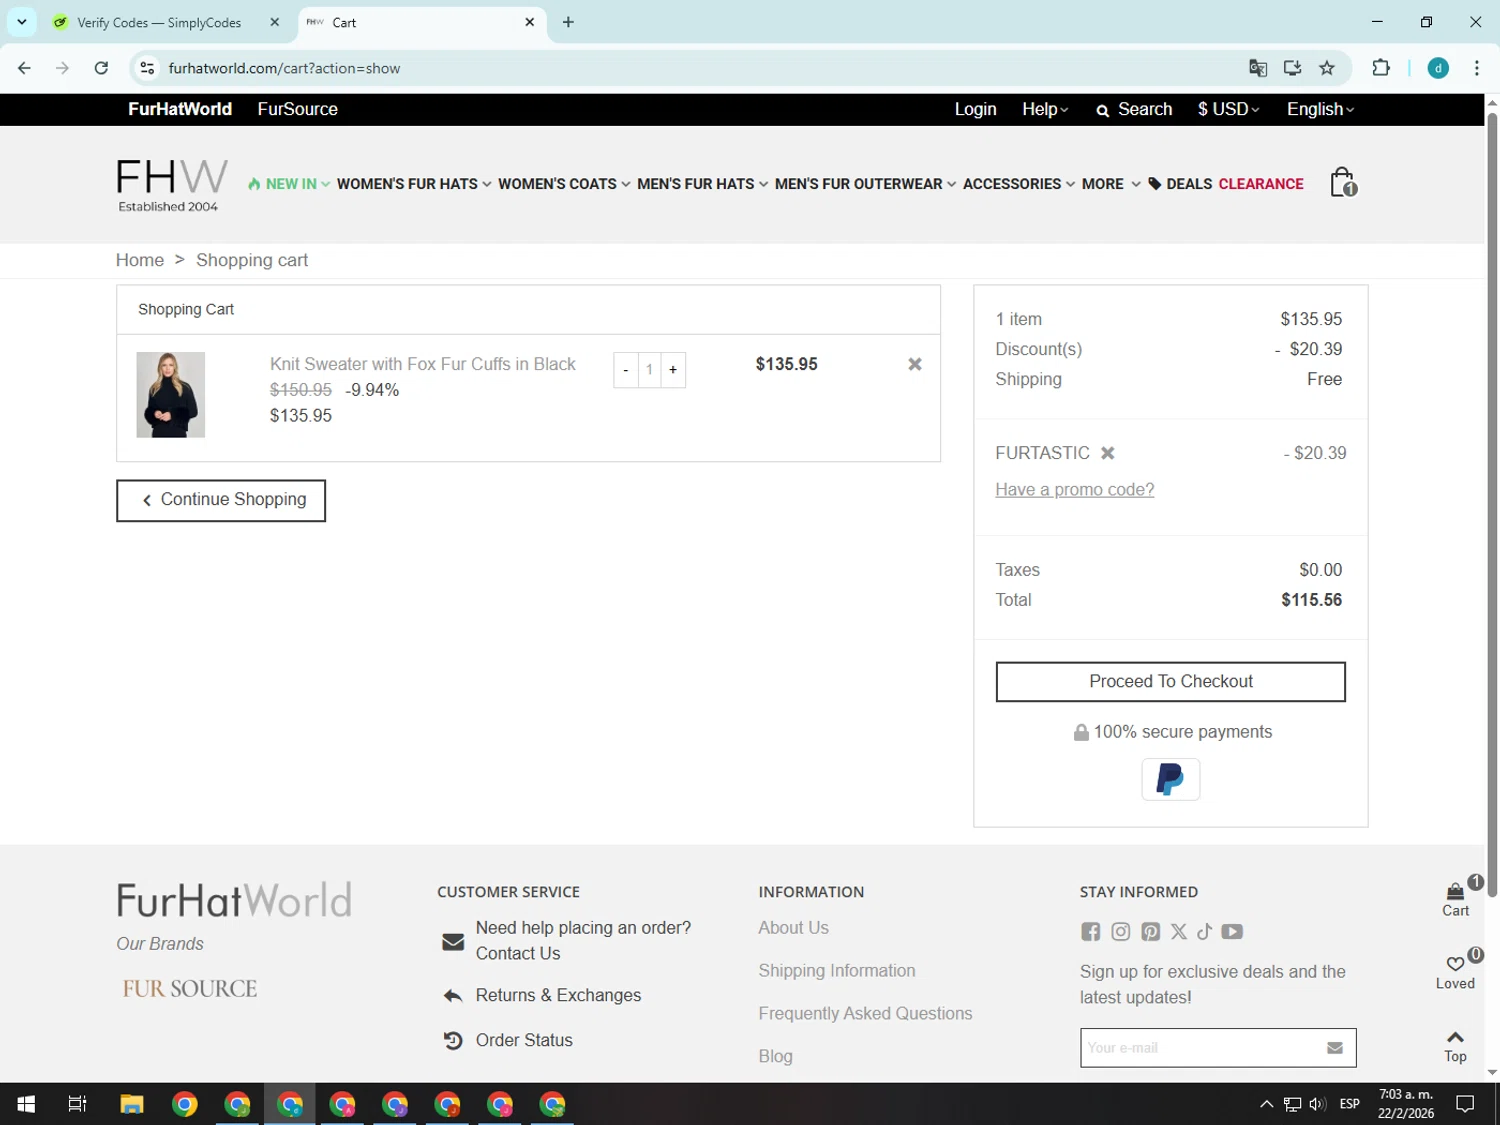The width and height of the screenshot is (1500, 1125).
Task: Reload the cart page
Action: [x=101, y=68]
